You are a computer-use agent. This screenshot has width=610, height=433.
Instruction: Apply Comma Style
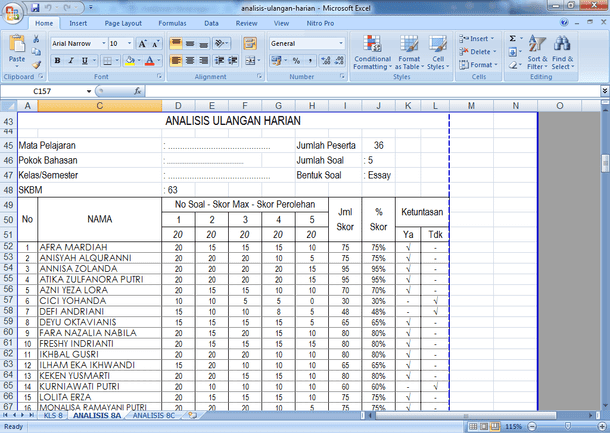pos(310,61)
